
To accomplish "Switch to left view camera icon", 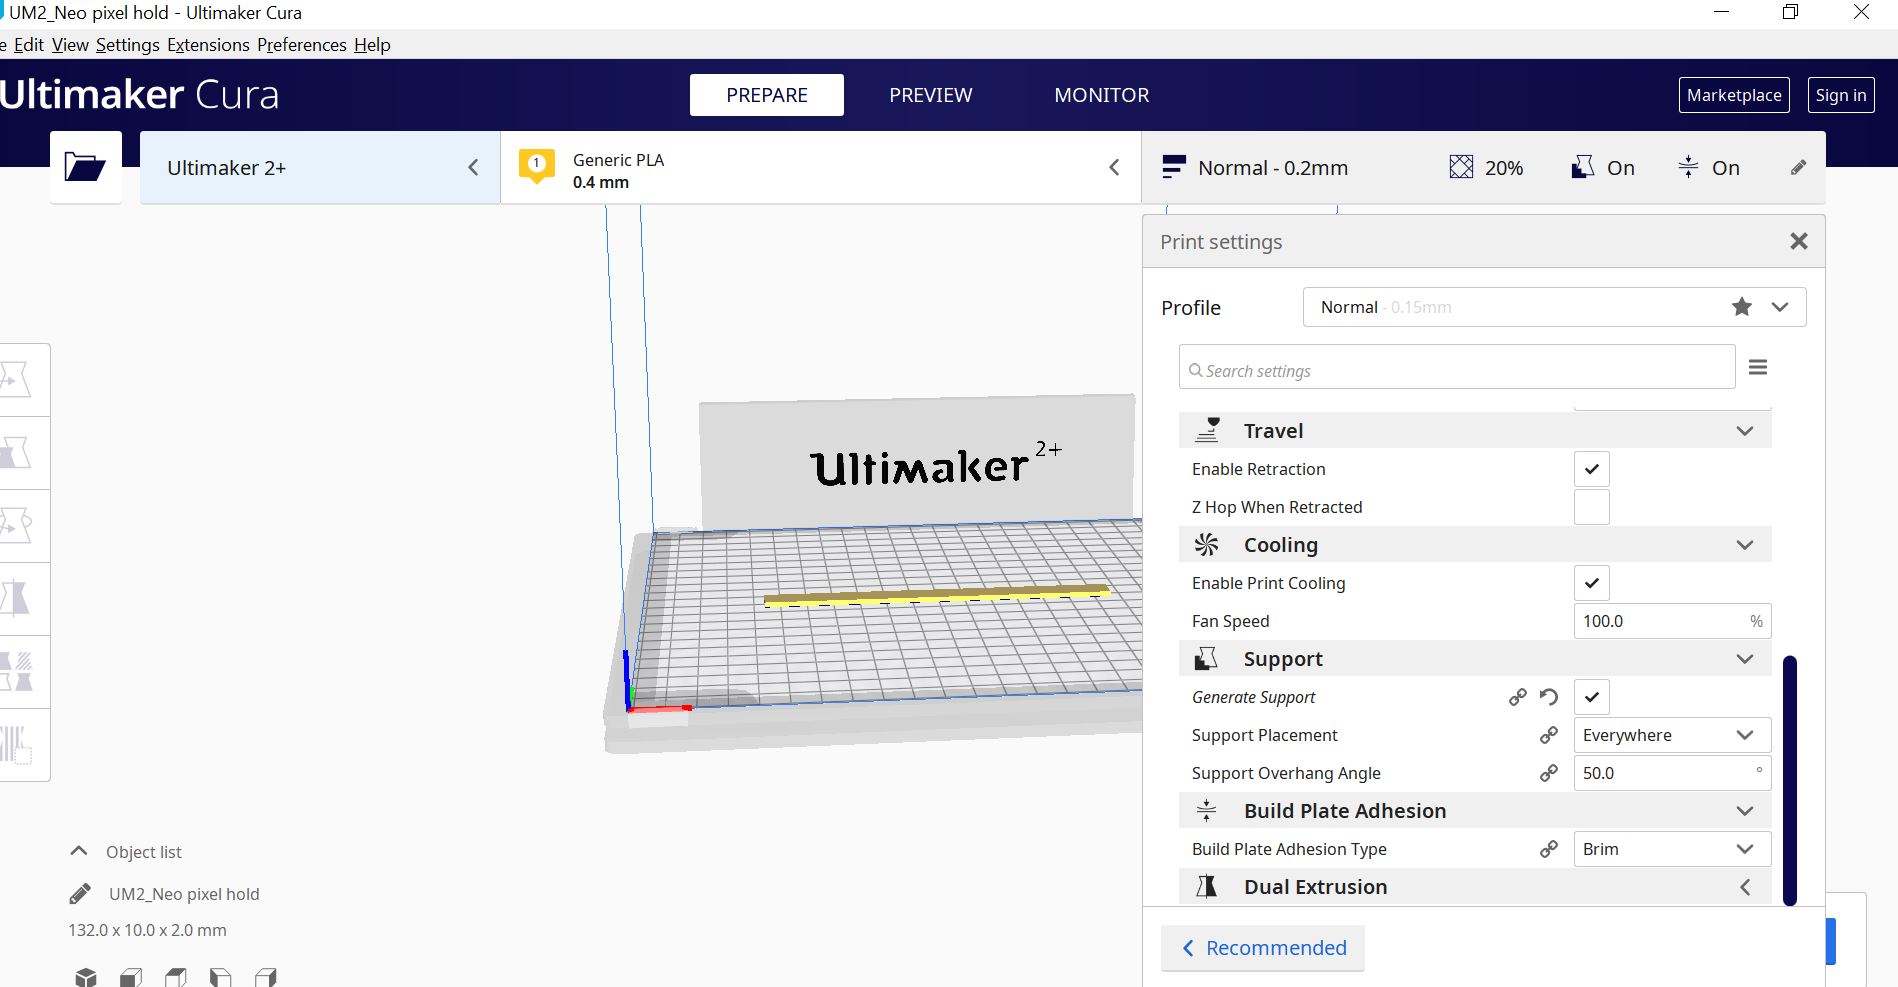I will click(221, 977).
